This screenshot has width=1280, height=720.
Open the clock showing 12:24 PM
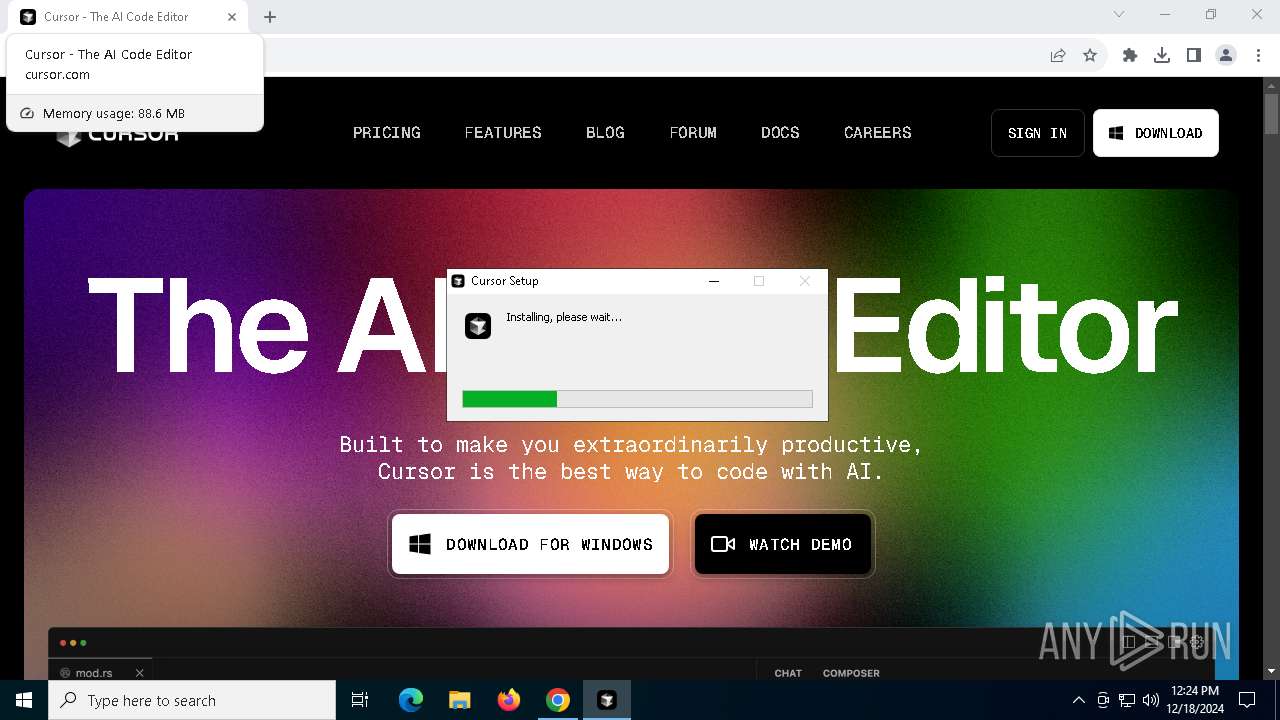point(1195,700)
